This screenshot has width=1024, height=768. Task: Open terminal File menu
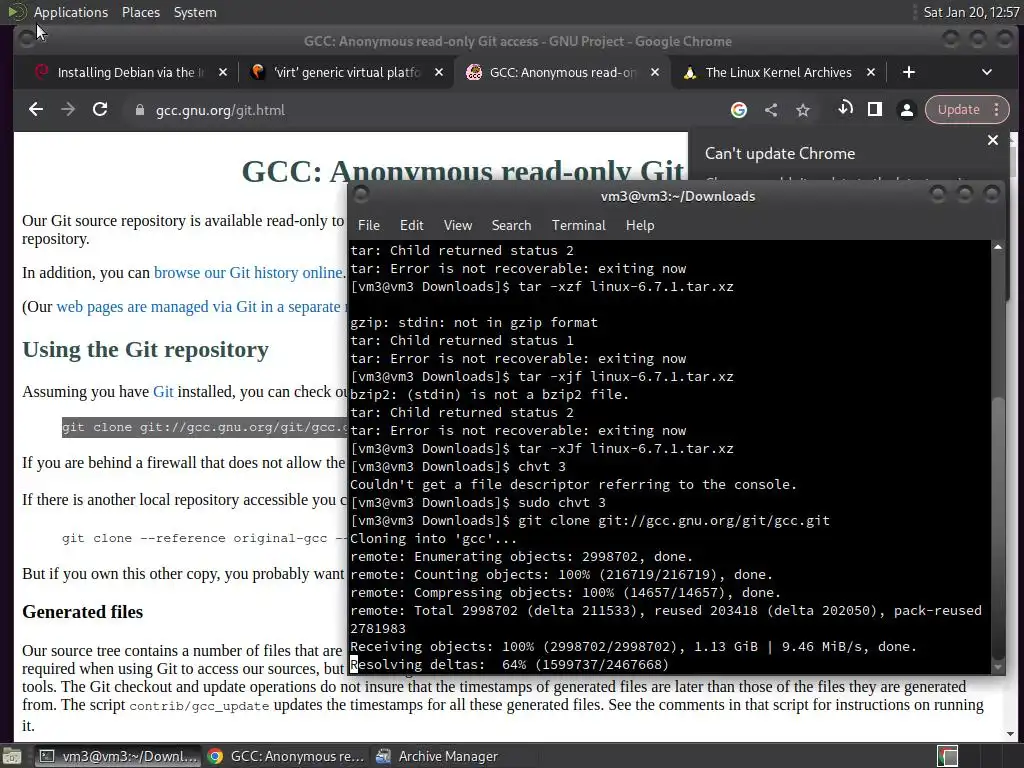coord(368,225)
